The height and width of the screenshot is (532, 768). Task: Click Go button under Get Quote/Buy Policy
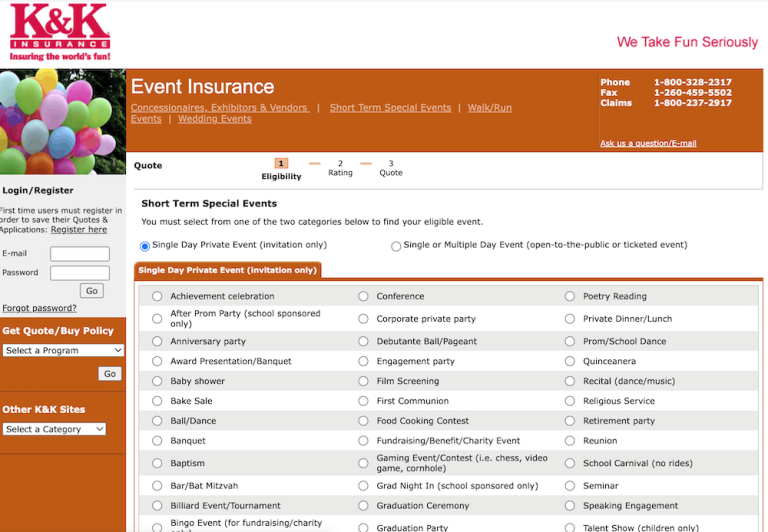[110, 374]
